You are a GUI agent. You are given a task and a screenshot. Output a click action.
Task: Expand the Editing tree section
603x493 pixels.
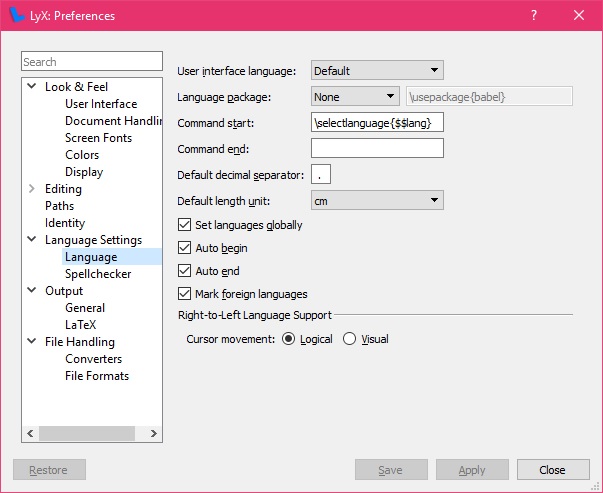(x=32, y=188)
